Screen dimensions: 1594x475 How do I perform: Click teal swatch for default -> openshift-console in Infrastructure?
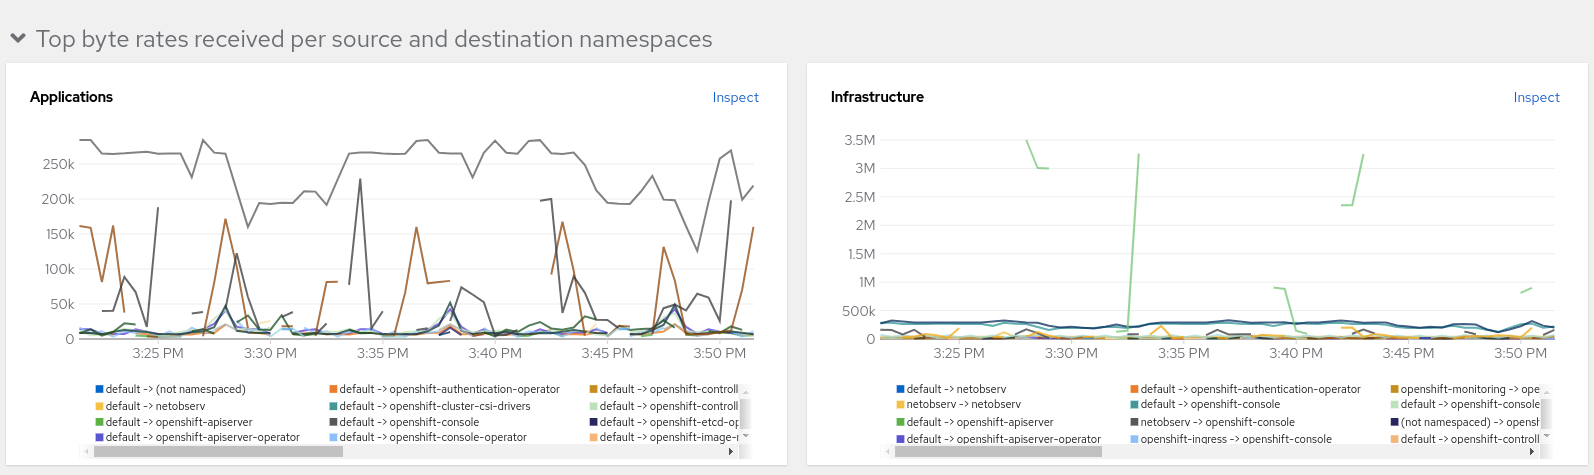click(1134, 404)
